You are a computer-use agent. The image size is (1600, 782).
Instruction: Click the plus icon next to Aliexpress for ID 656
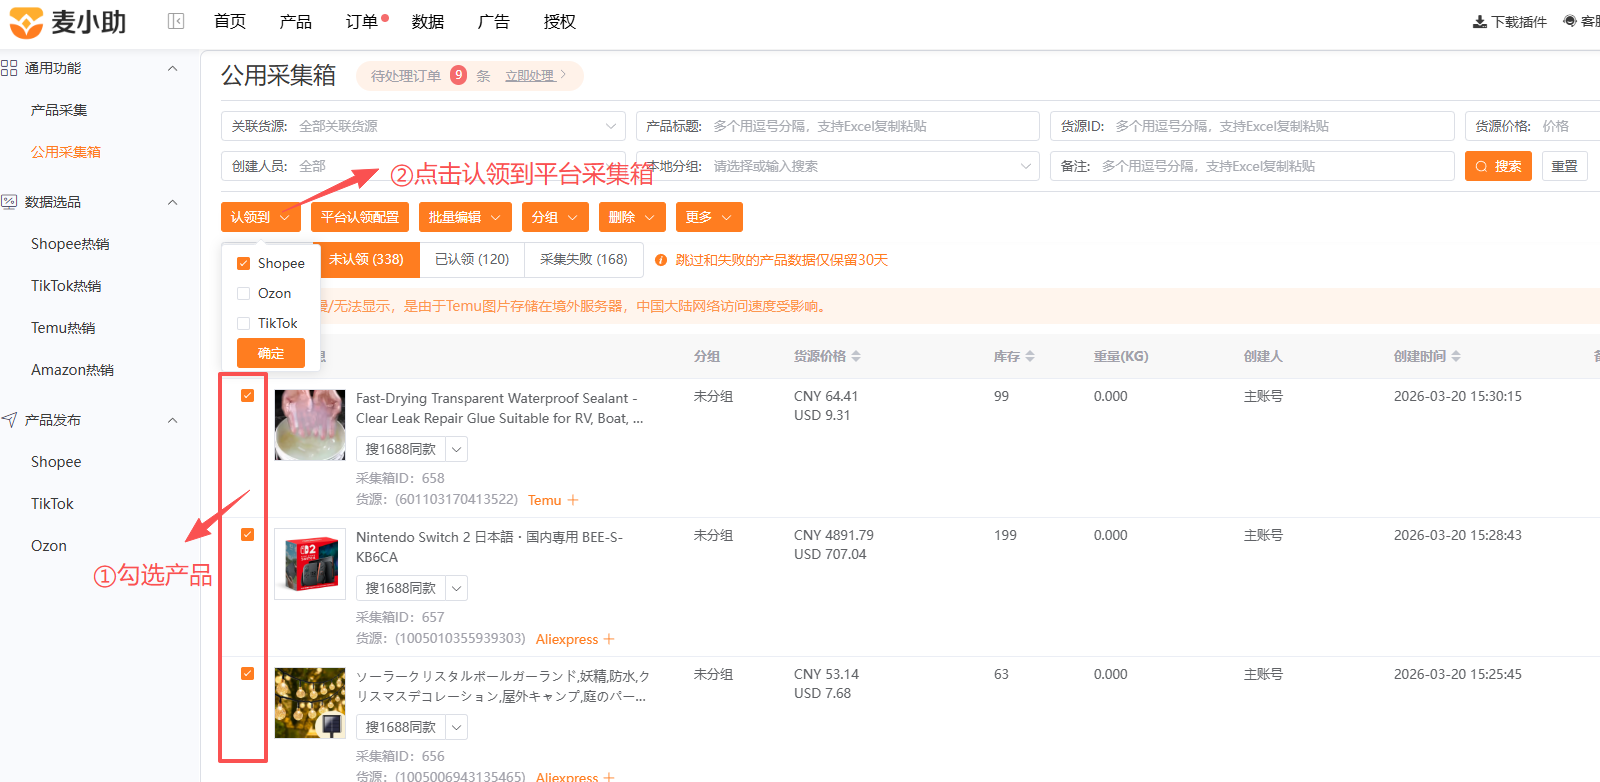pos(609,776)
